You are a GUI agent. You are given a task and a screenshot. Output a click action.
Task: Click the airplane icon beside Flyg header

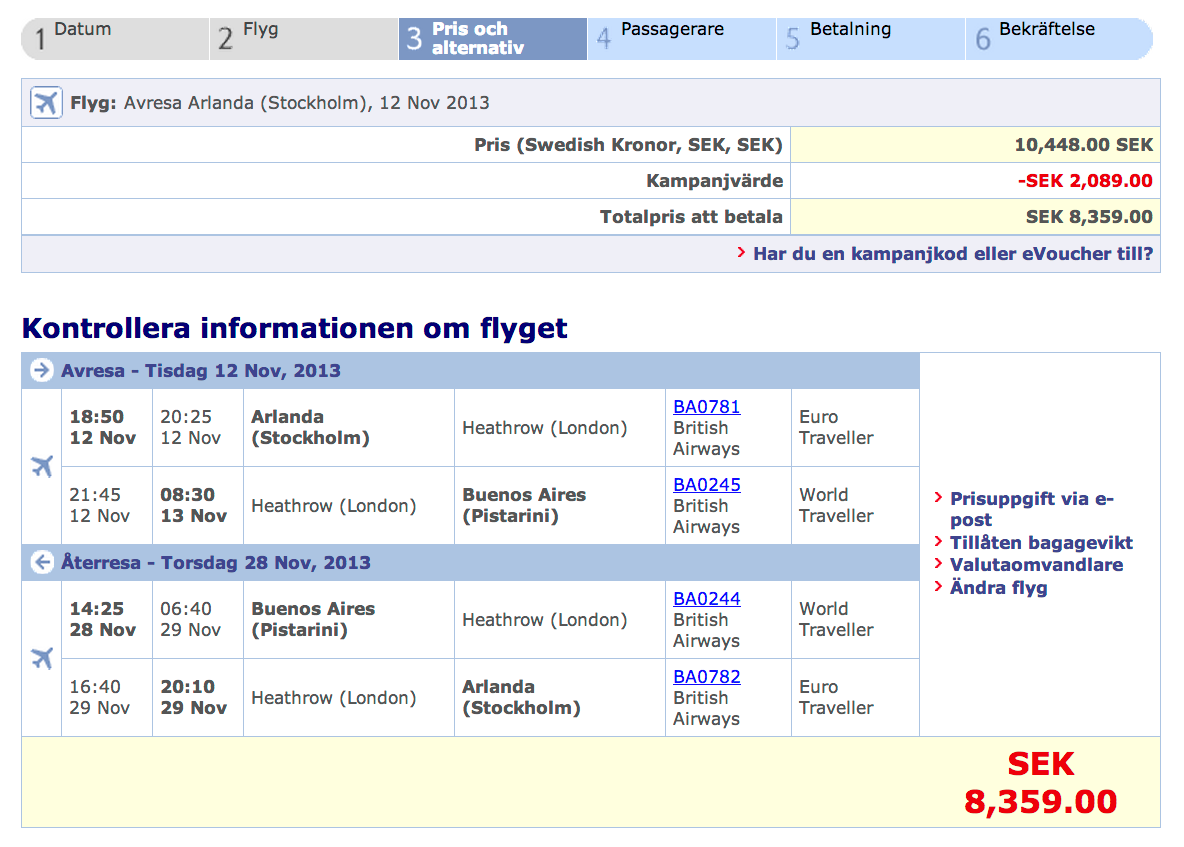coord(46,102)
